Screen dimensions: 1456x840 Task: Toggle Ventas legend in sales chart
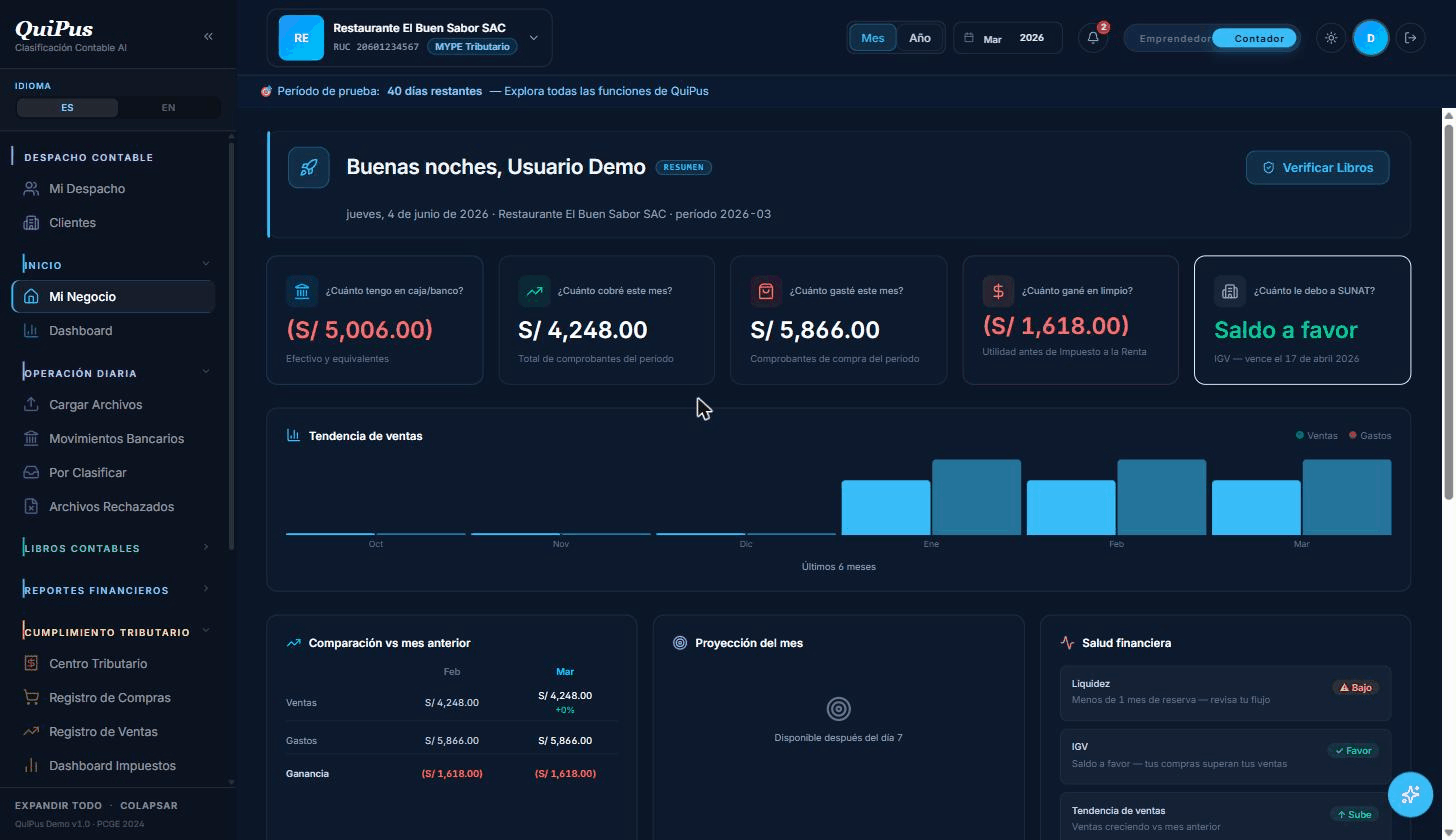click(x=1317, y=435)
